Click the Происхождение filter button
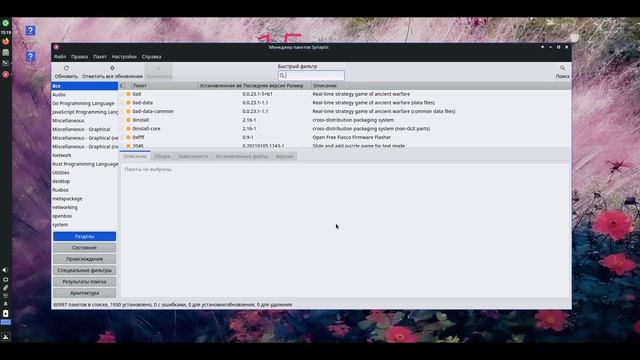This screenshot has height=360, width=640. [x=84, y=259]
